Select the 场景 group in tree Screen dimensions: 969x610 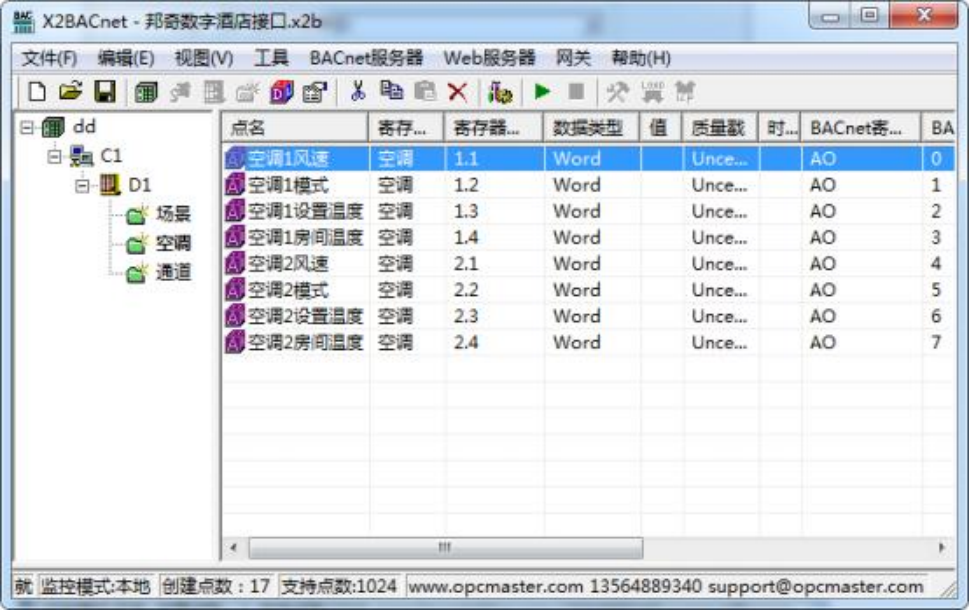point(173,214)
